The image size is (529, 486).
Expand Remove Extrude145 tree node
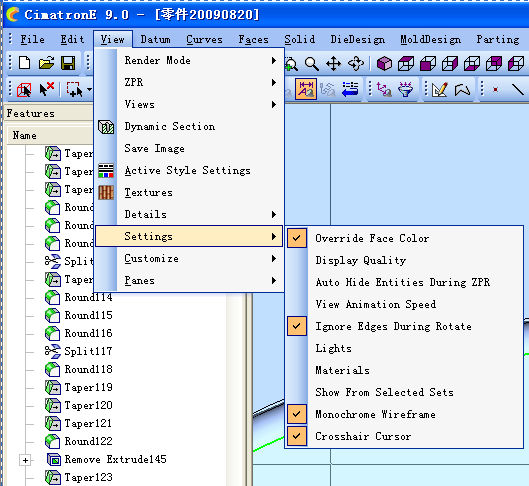(25, 460)
